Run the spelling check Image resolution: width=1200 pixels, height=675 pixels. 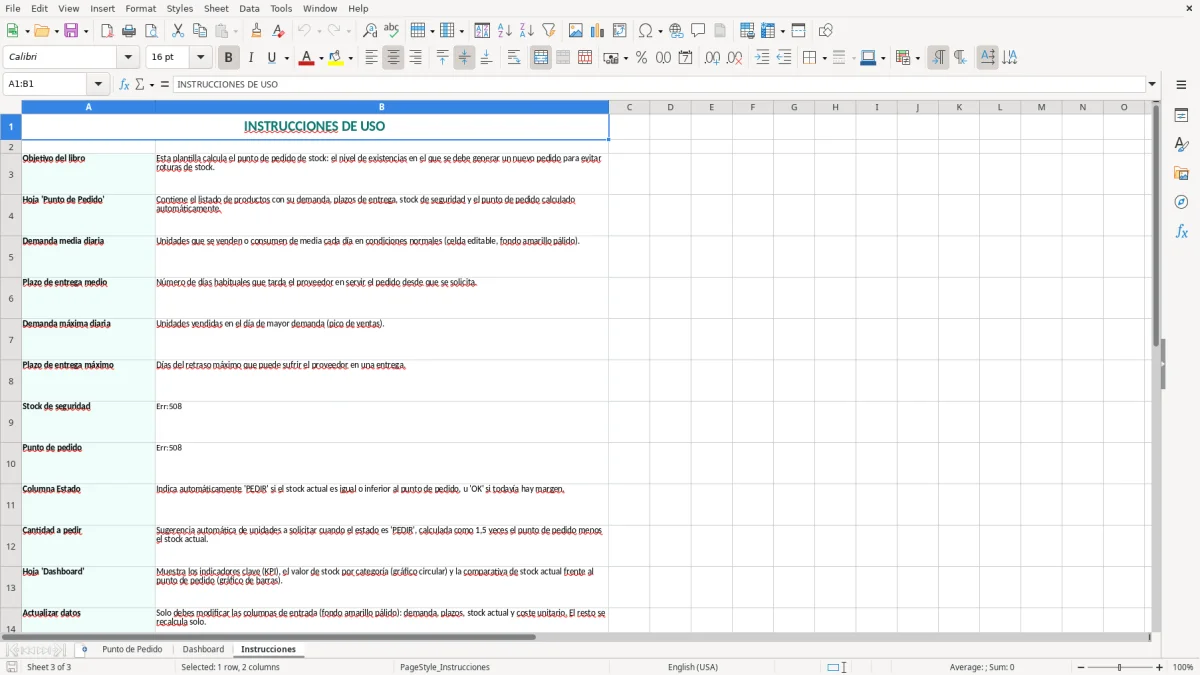pyautogui.click(x=392, y=31)
